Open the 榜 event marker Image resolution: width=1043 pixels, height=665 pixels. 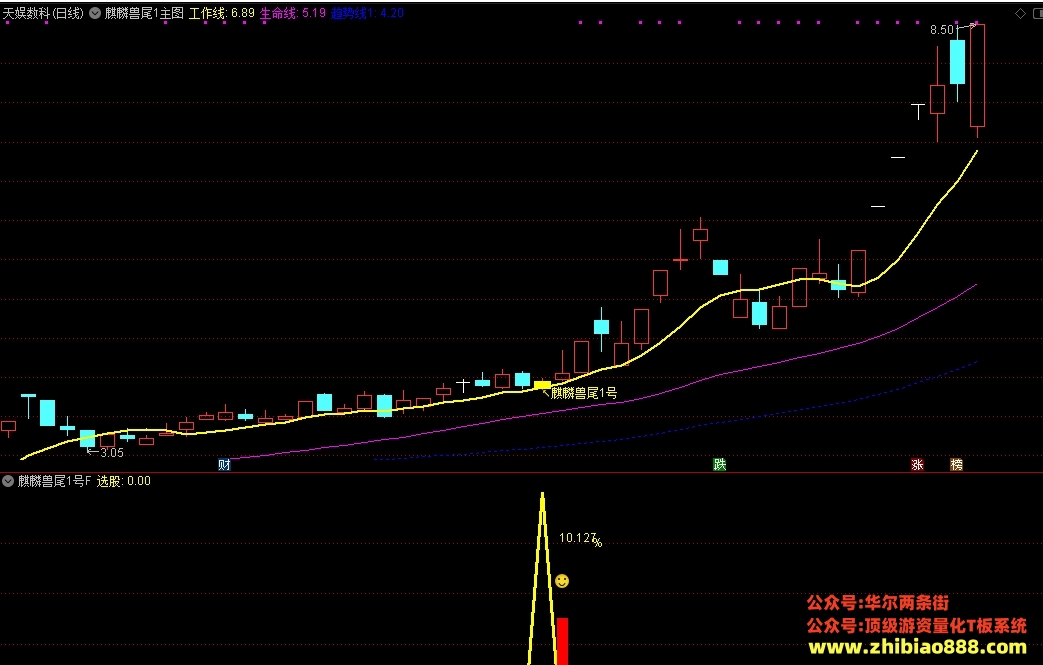point(957,465)
